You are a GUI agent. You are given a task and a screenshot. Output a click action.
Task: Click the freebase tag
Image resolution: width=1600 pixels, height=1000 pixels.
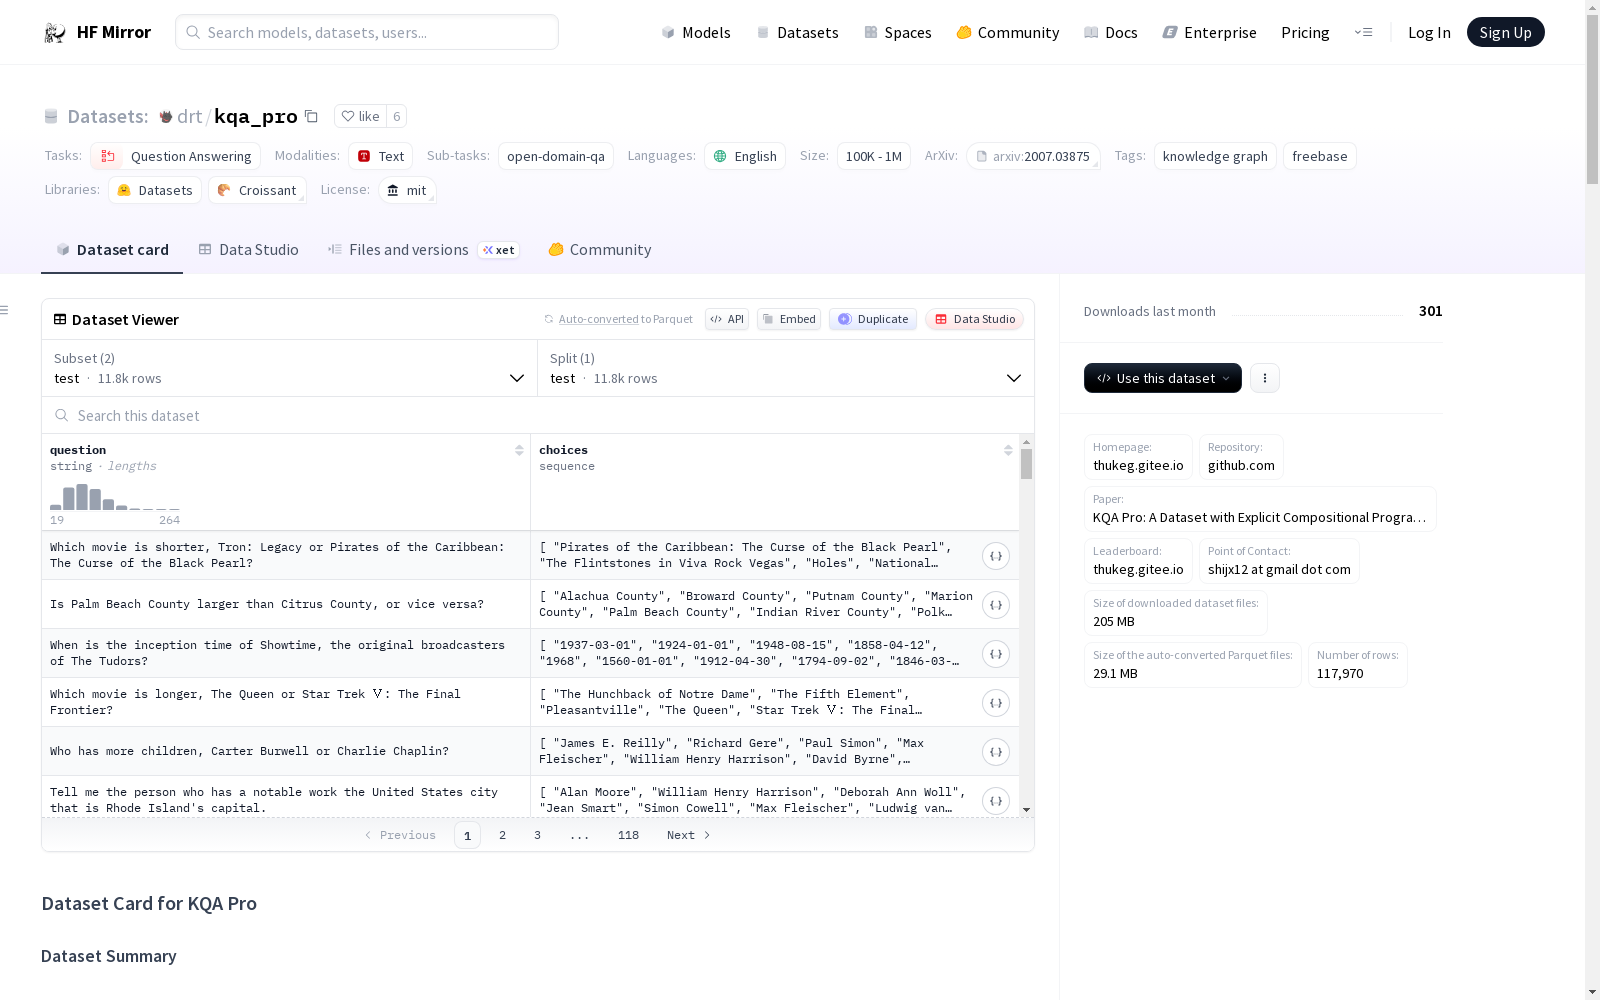1319,156
